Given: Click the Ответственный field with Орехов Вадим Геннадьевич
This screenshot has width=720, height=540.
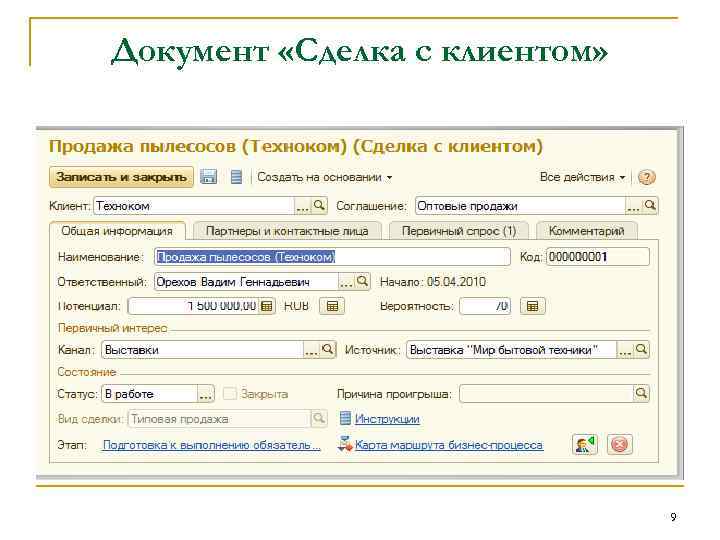Looking at the screenshot, I should point(246,281).
